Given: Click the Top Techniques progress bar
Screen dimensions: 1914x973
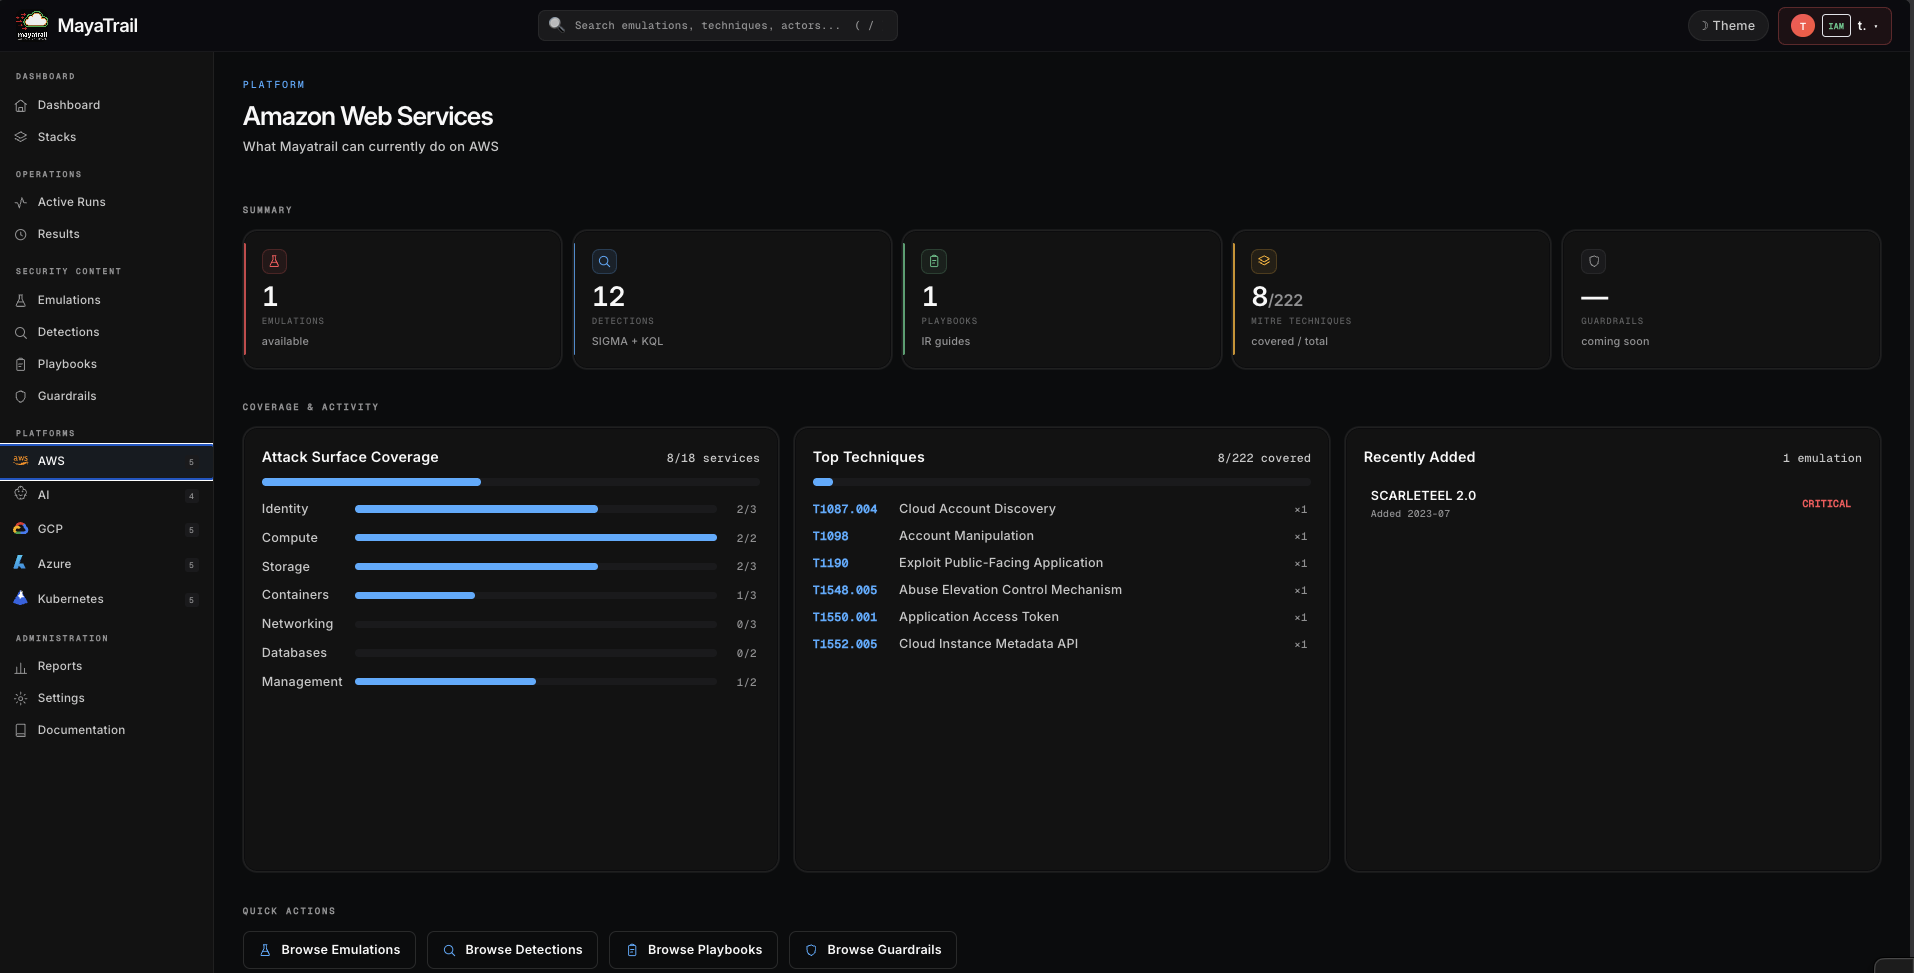Looking at the screenshot, I should click(1061, 482).
